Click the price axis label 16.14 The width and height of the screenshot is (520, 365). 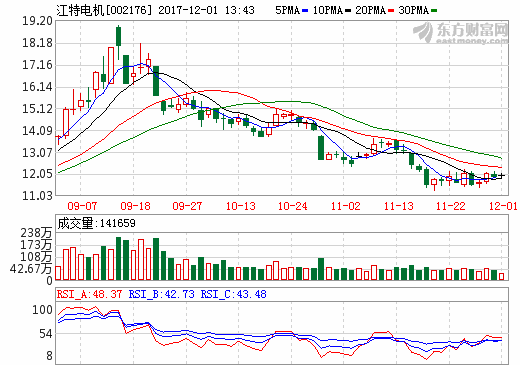coord(37,87)
